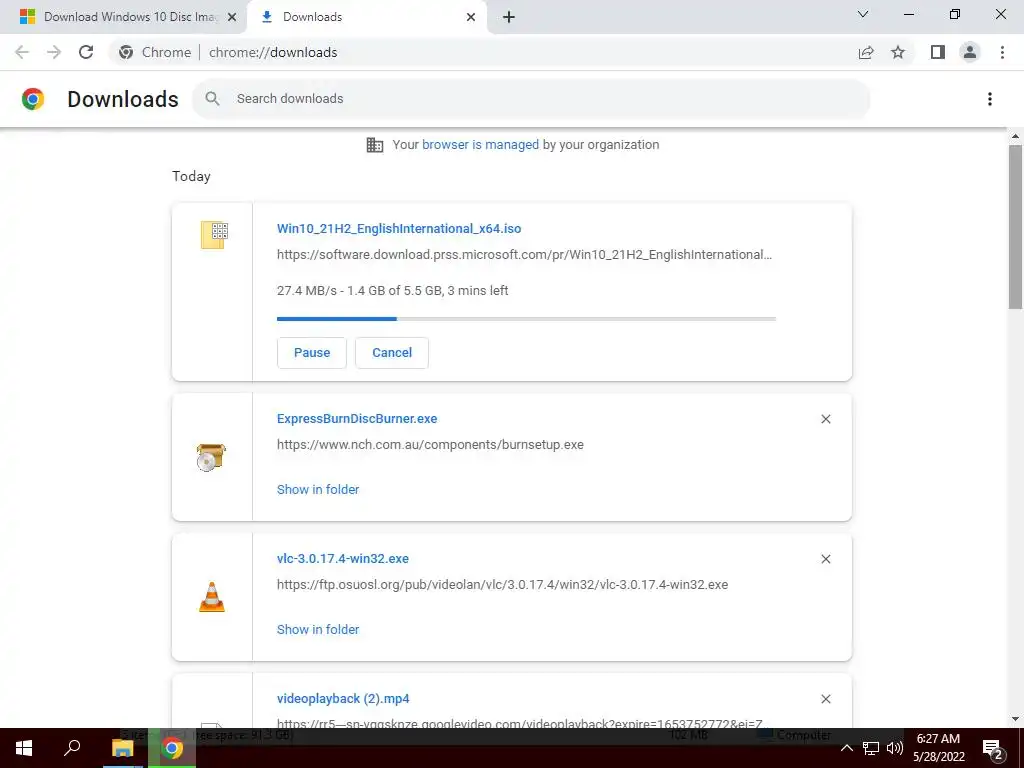
Task: Open a new tab with plus button
Action: point(509,17)
